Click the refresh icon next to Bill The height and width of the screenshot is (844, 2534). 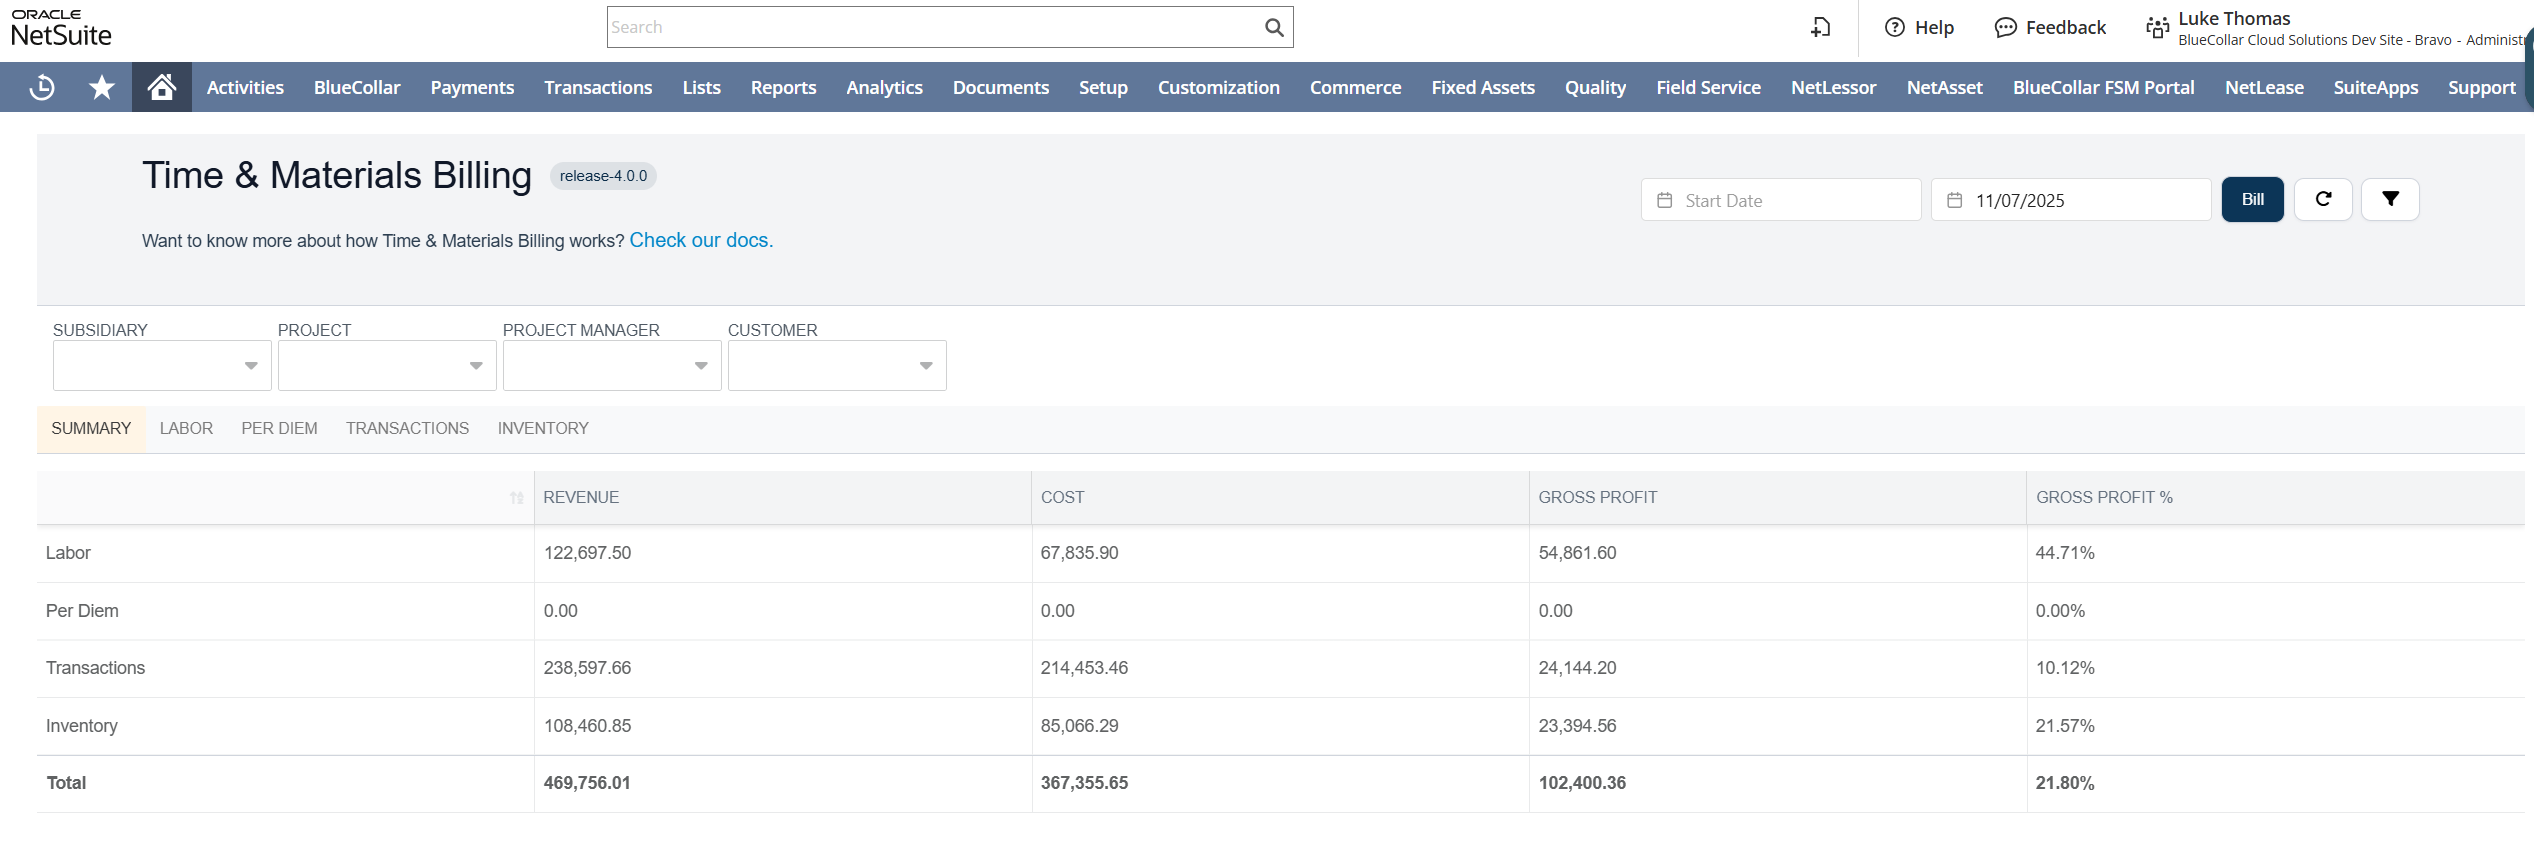(2322, 200)
